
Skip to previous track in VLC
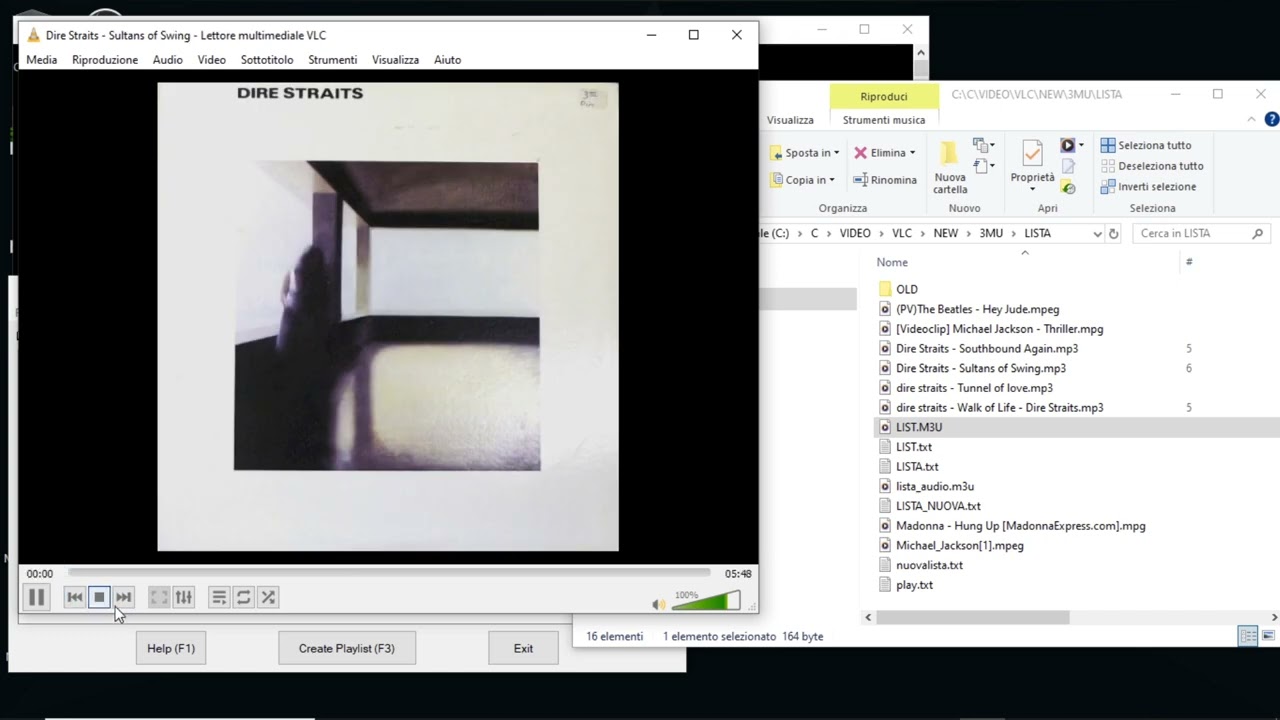pos(74,597)
